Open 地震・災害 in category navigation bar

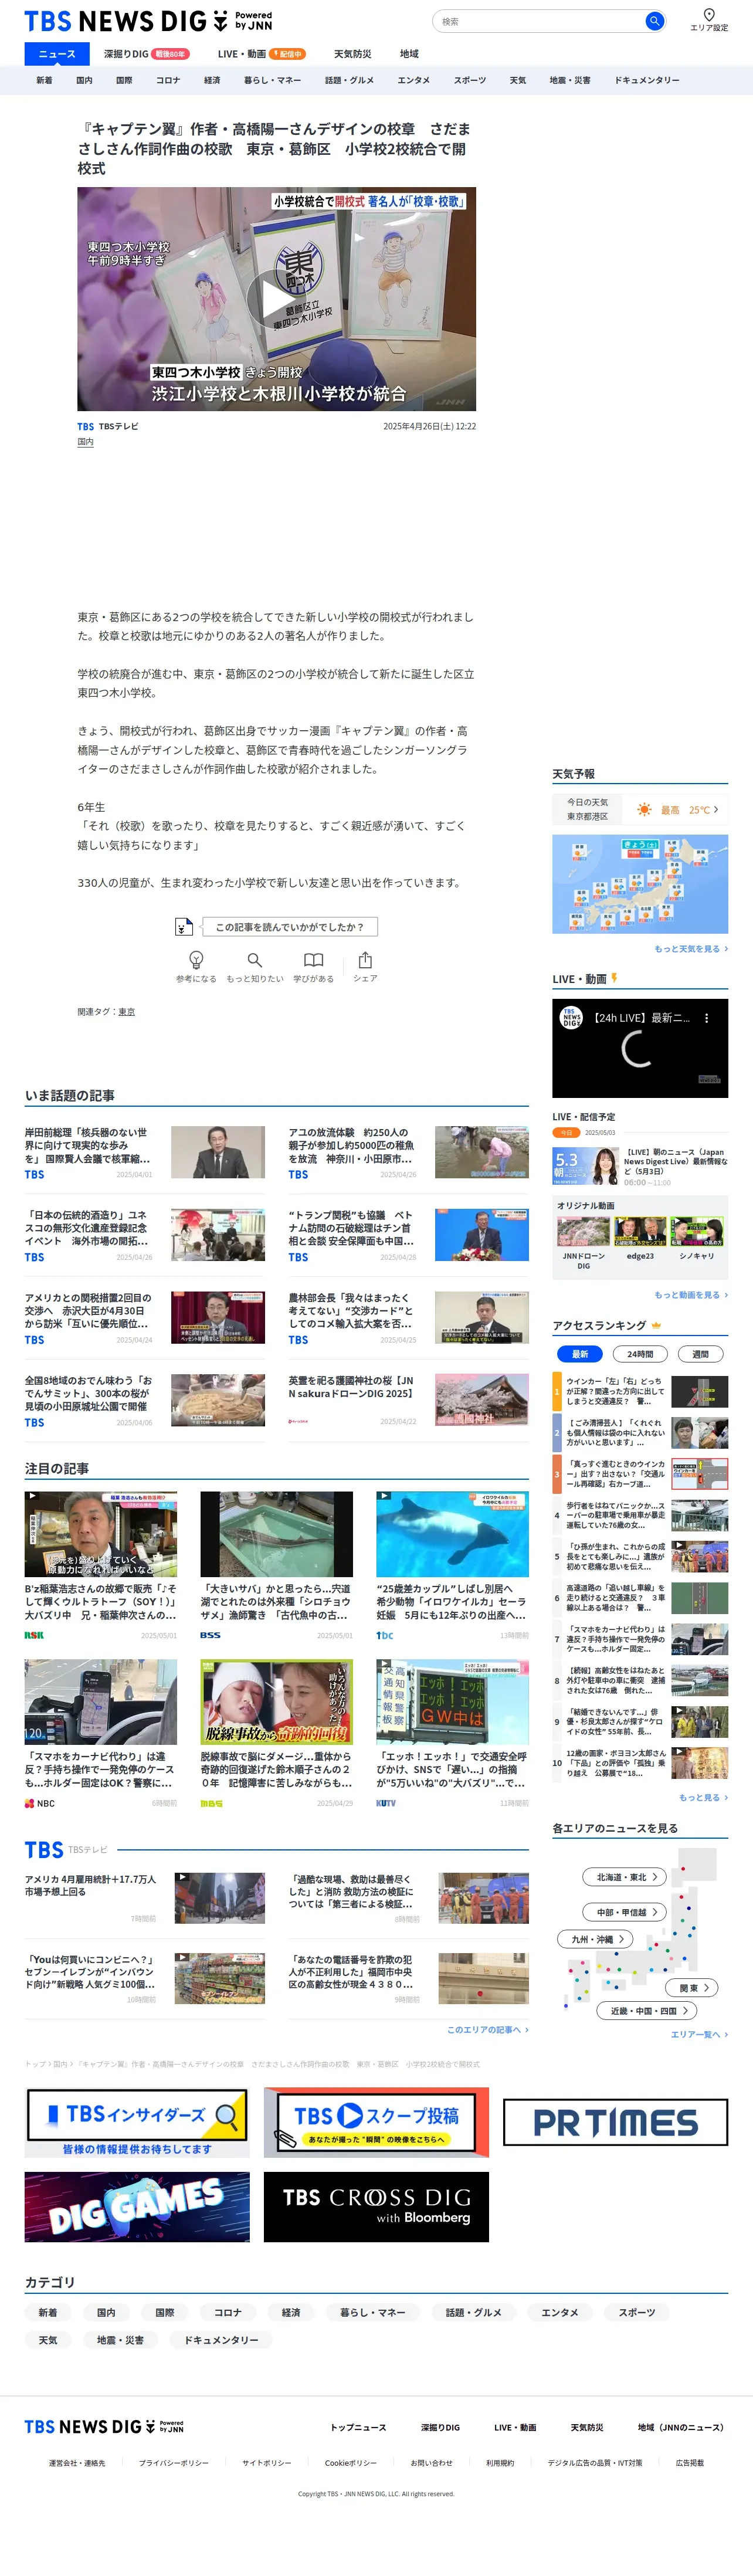[x=569, y=80]
